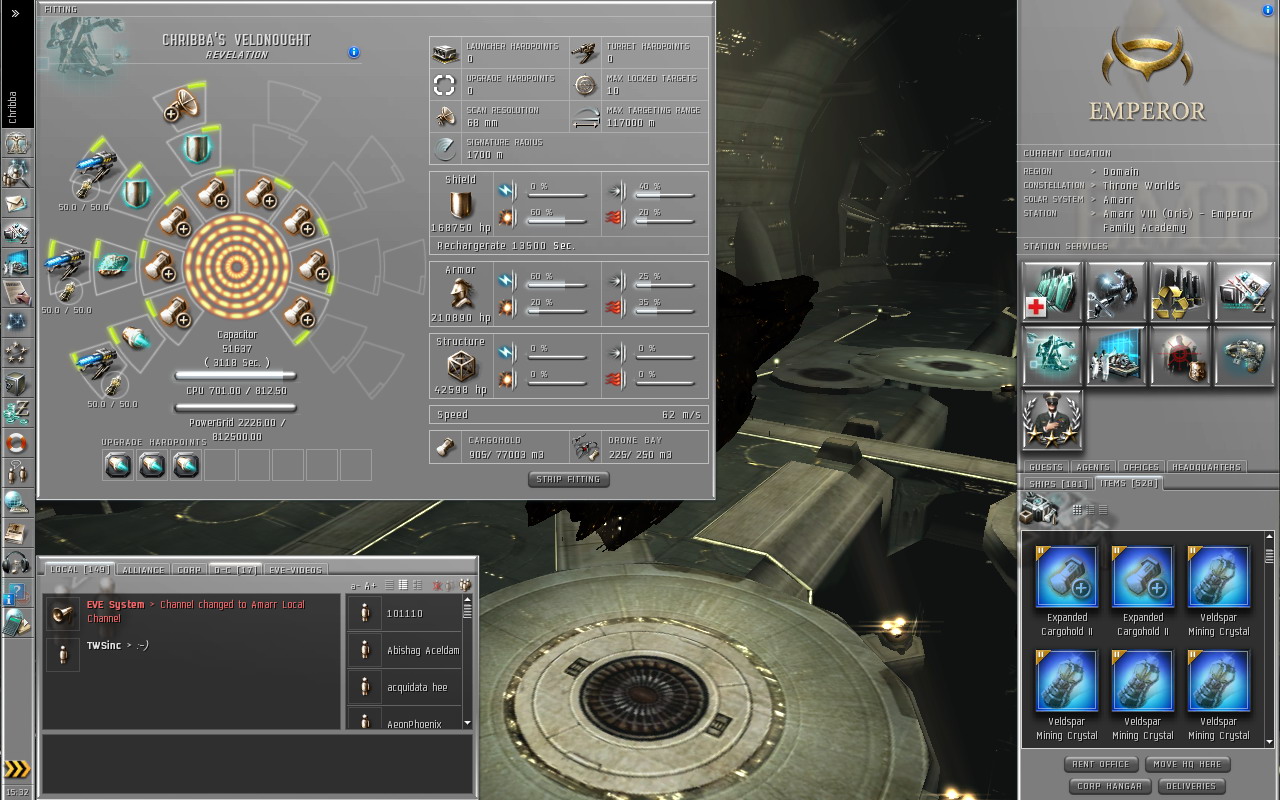
Task: Click the Strip Fitting button
Action: 568,479
